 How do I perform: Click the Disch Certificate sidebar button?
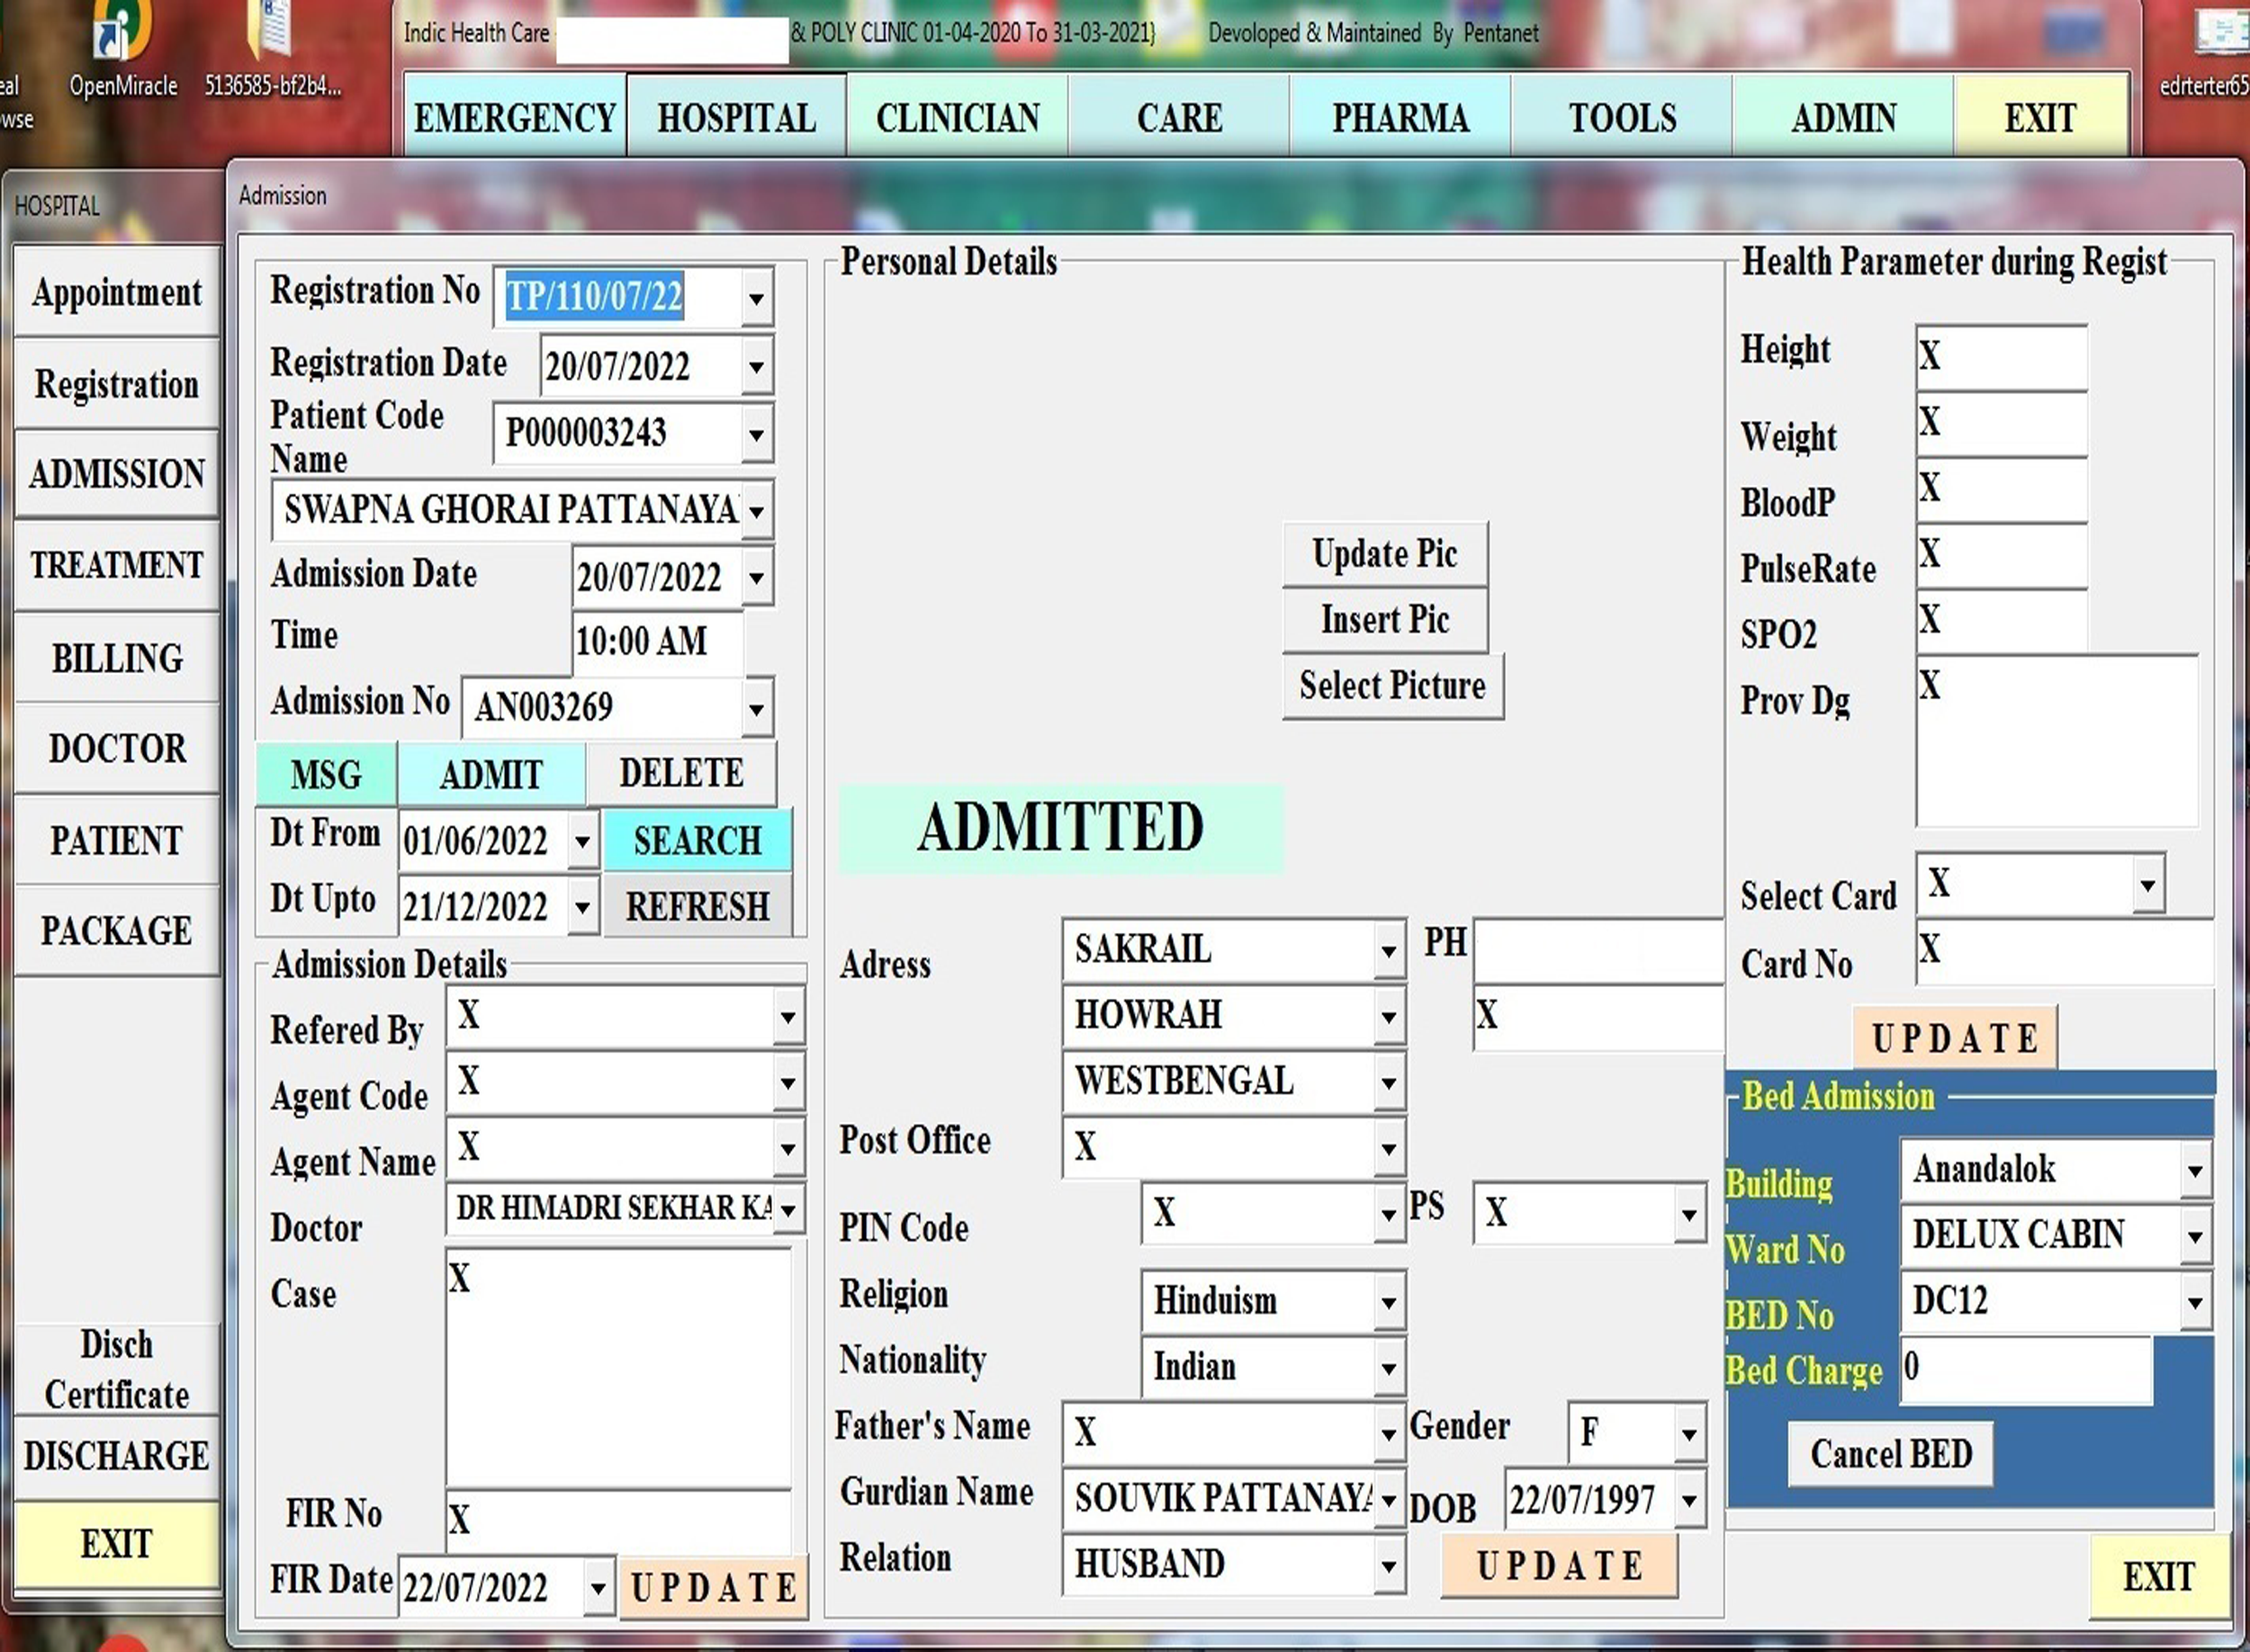[117, 1368]
